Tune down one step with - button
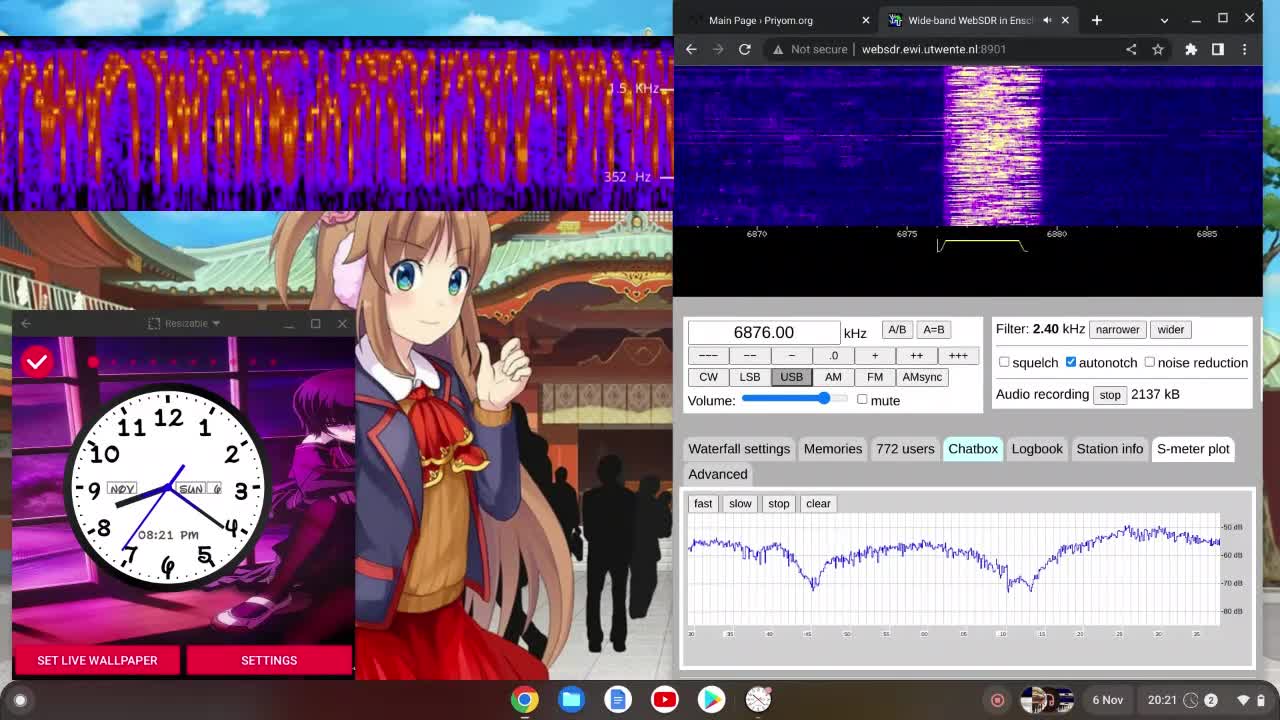 tap(792, 355)
